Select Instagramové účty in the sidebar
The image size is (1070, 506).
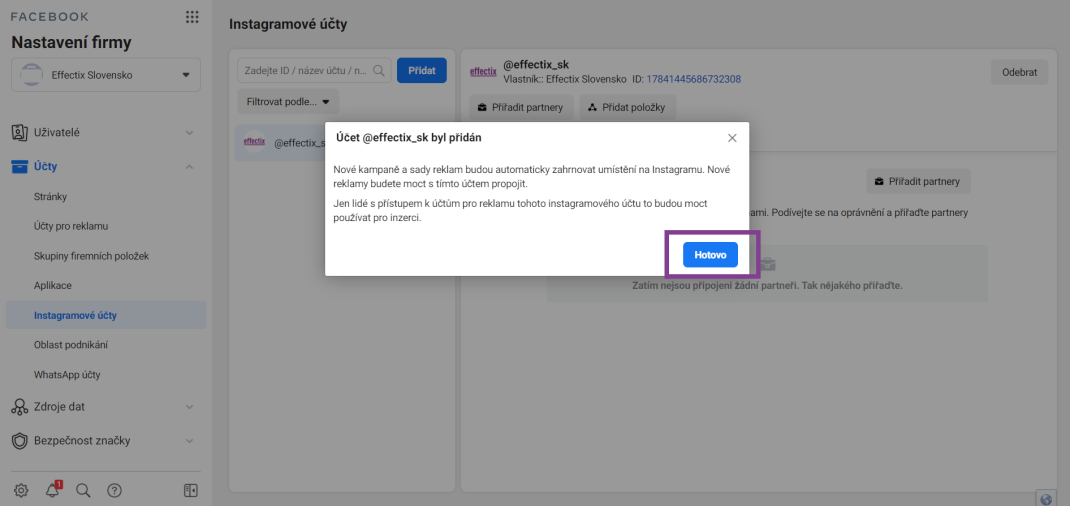tap(106, 316)
